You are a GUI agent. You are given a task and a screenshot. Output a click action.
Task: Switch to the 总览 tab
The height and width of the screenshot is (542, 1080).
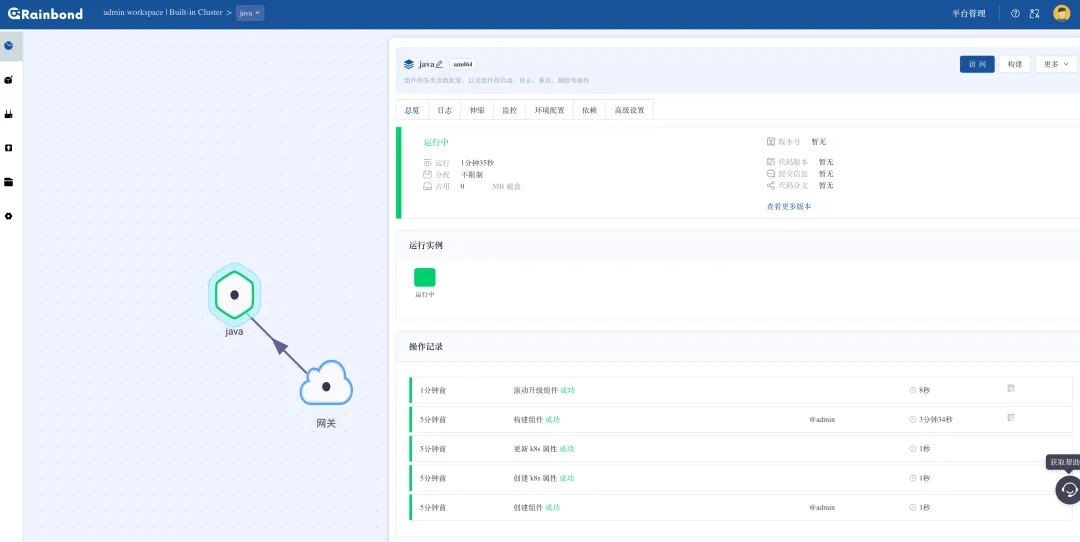point(412,110)
